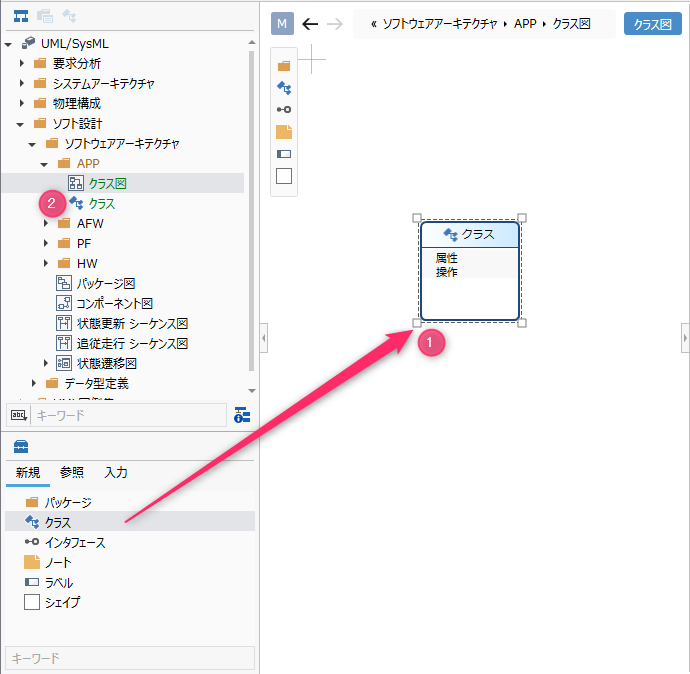Click the 追従走行 シーケンス図 icon

click(64, 343)
